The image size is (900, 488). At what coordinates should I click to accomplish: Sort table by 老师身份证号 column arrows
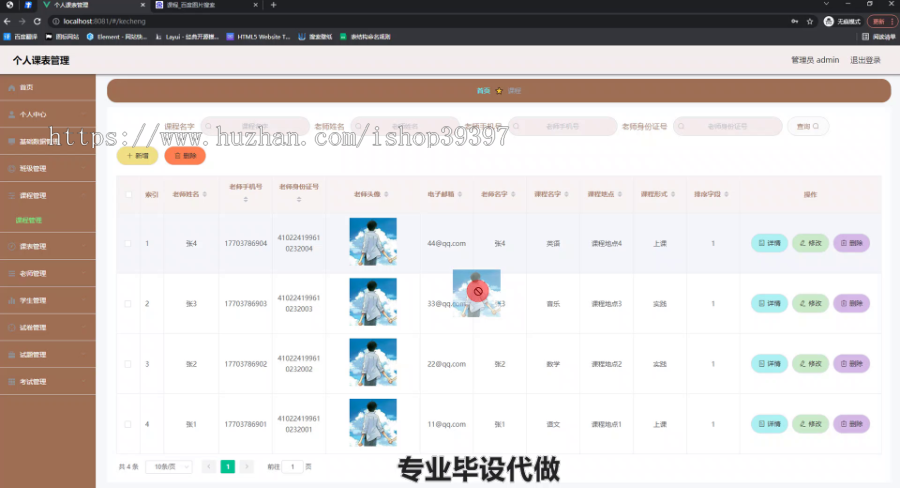point(299,199)
